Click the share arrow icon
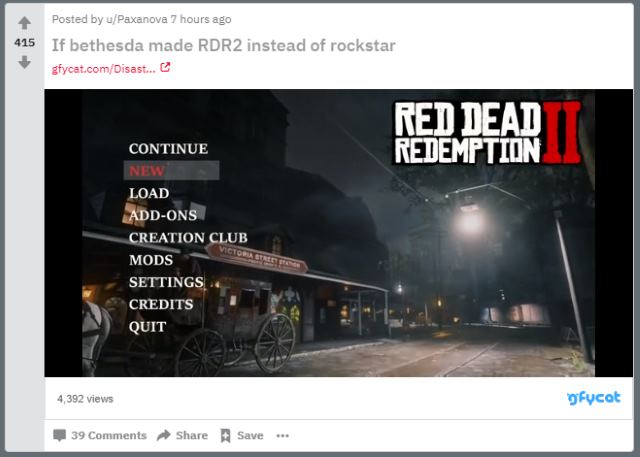The width and height of the screenshot is (640, 457). pos(164,435)
